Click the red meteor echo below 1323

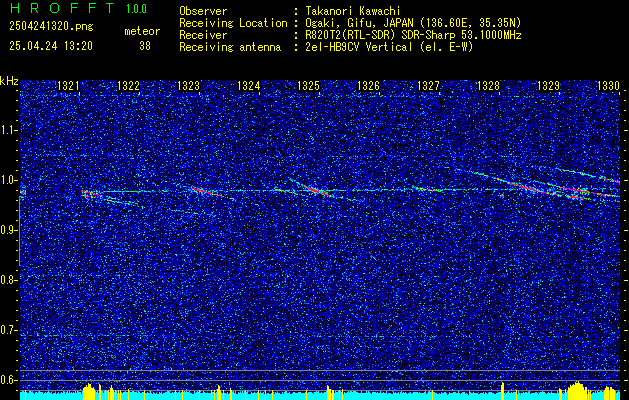(203, 191)
